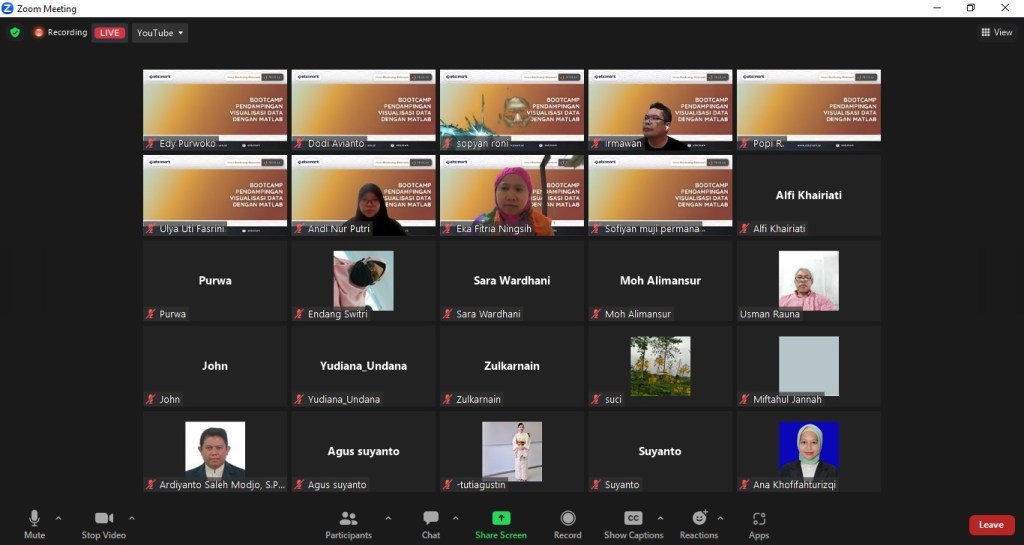1024x545 pixels.
Task: Open the Reactions emoji picker
Action: [x=699, y=518]
